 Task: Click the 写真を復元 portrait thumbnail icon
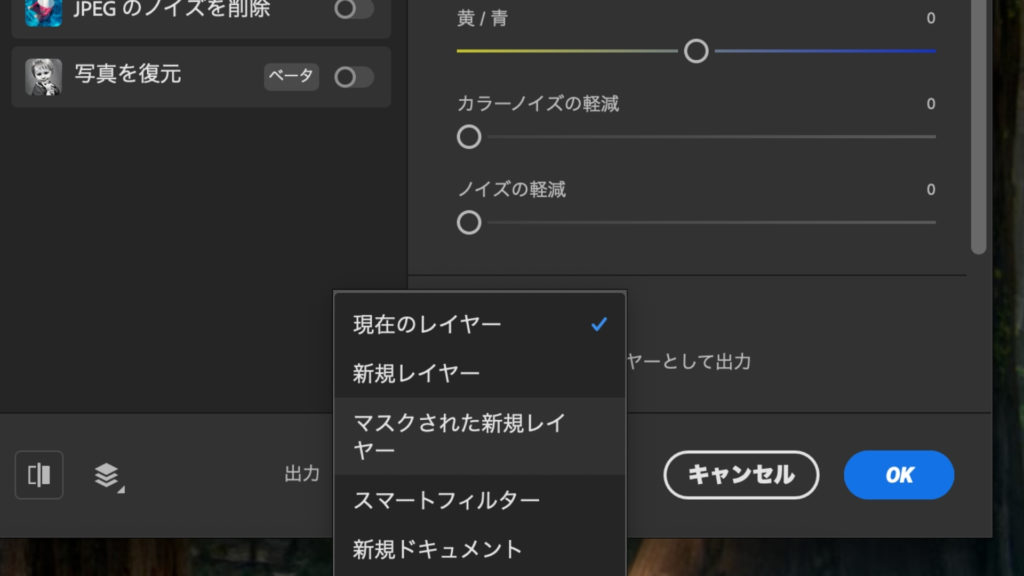[43, 77]
